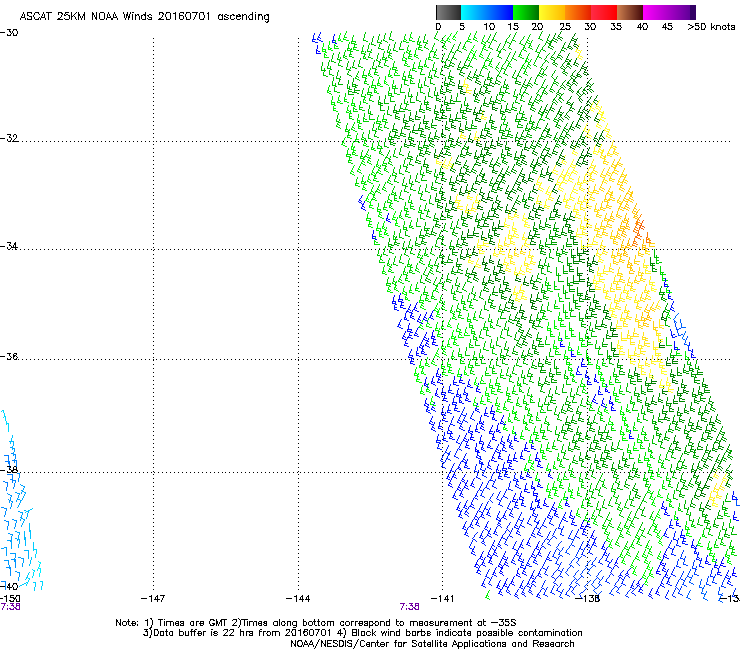The width and height of the screenshot is (740, 650).
Task: Click the '35' legend scale label
Action: pyautogui.click(x=616, y=26)
